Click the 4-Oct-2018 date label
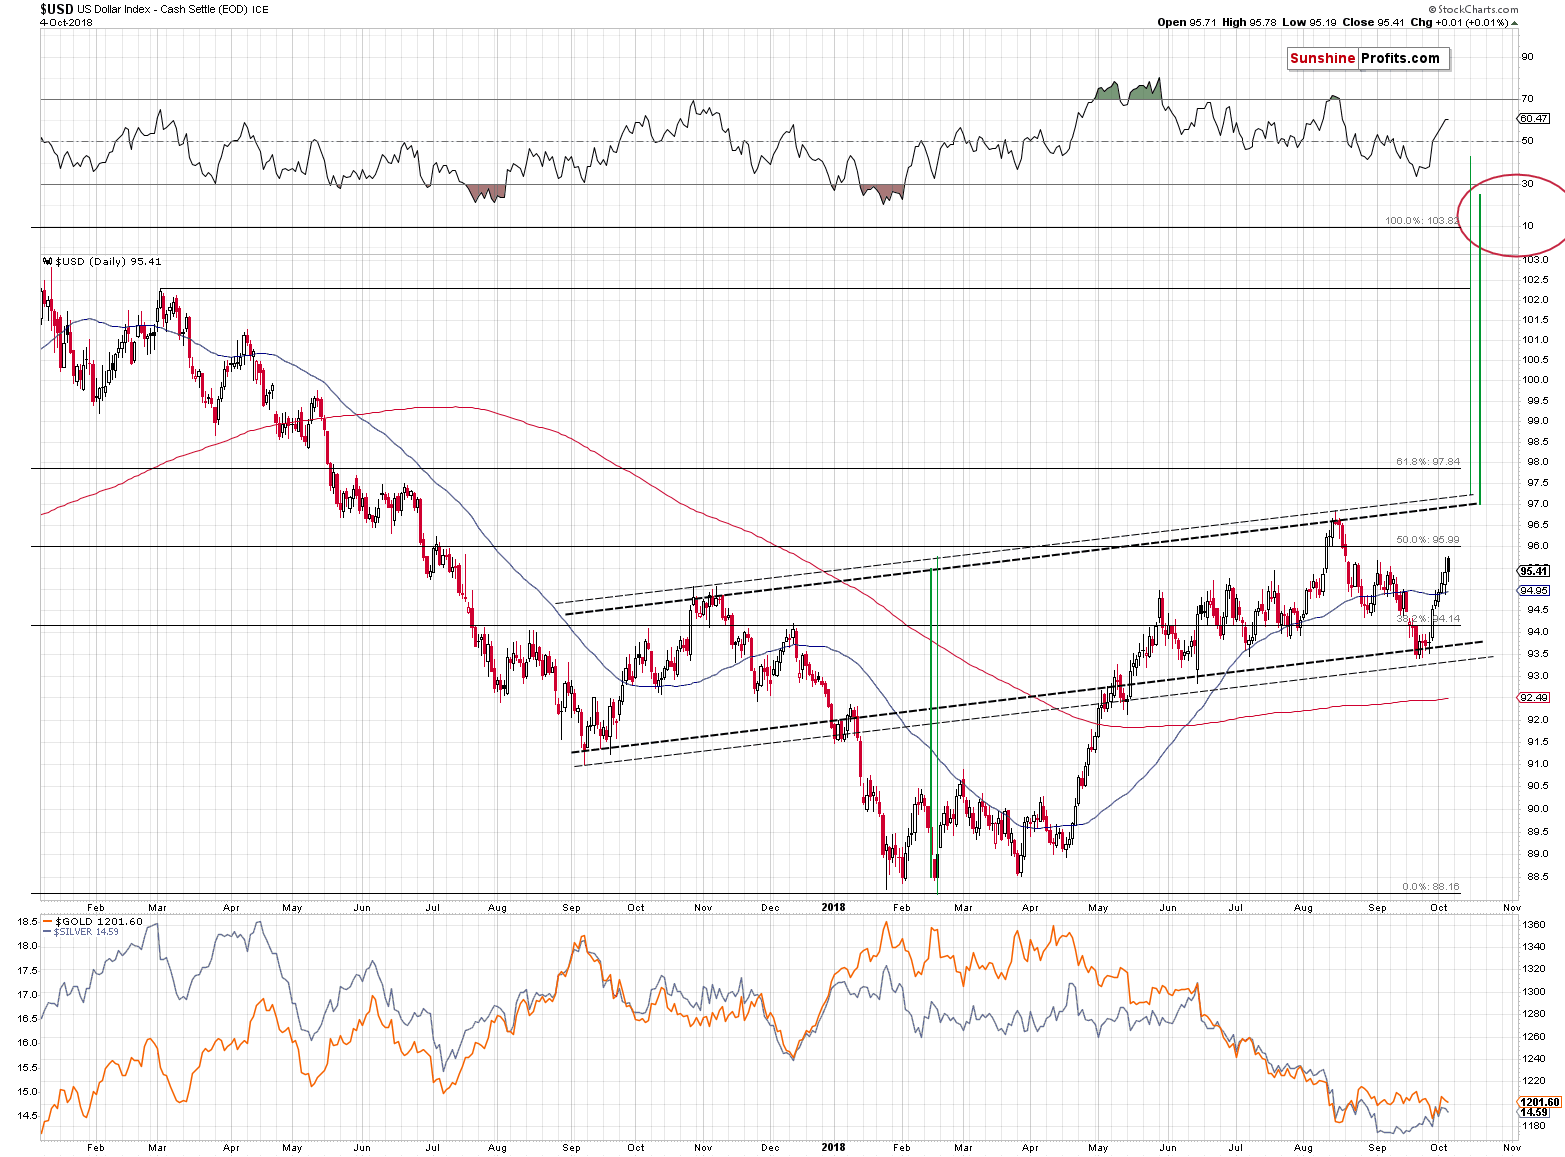This screenshot has width=1565, height=1157. pyautogui.click(x=66, y=22)
